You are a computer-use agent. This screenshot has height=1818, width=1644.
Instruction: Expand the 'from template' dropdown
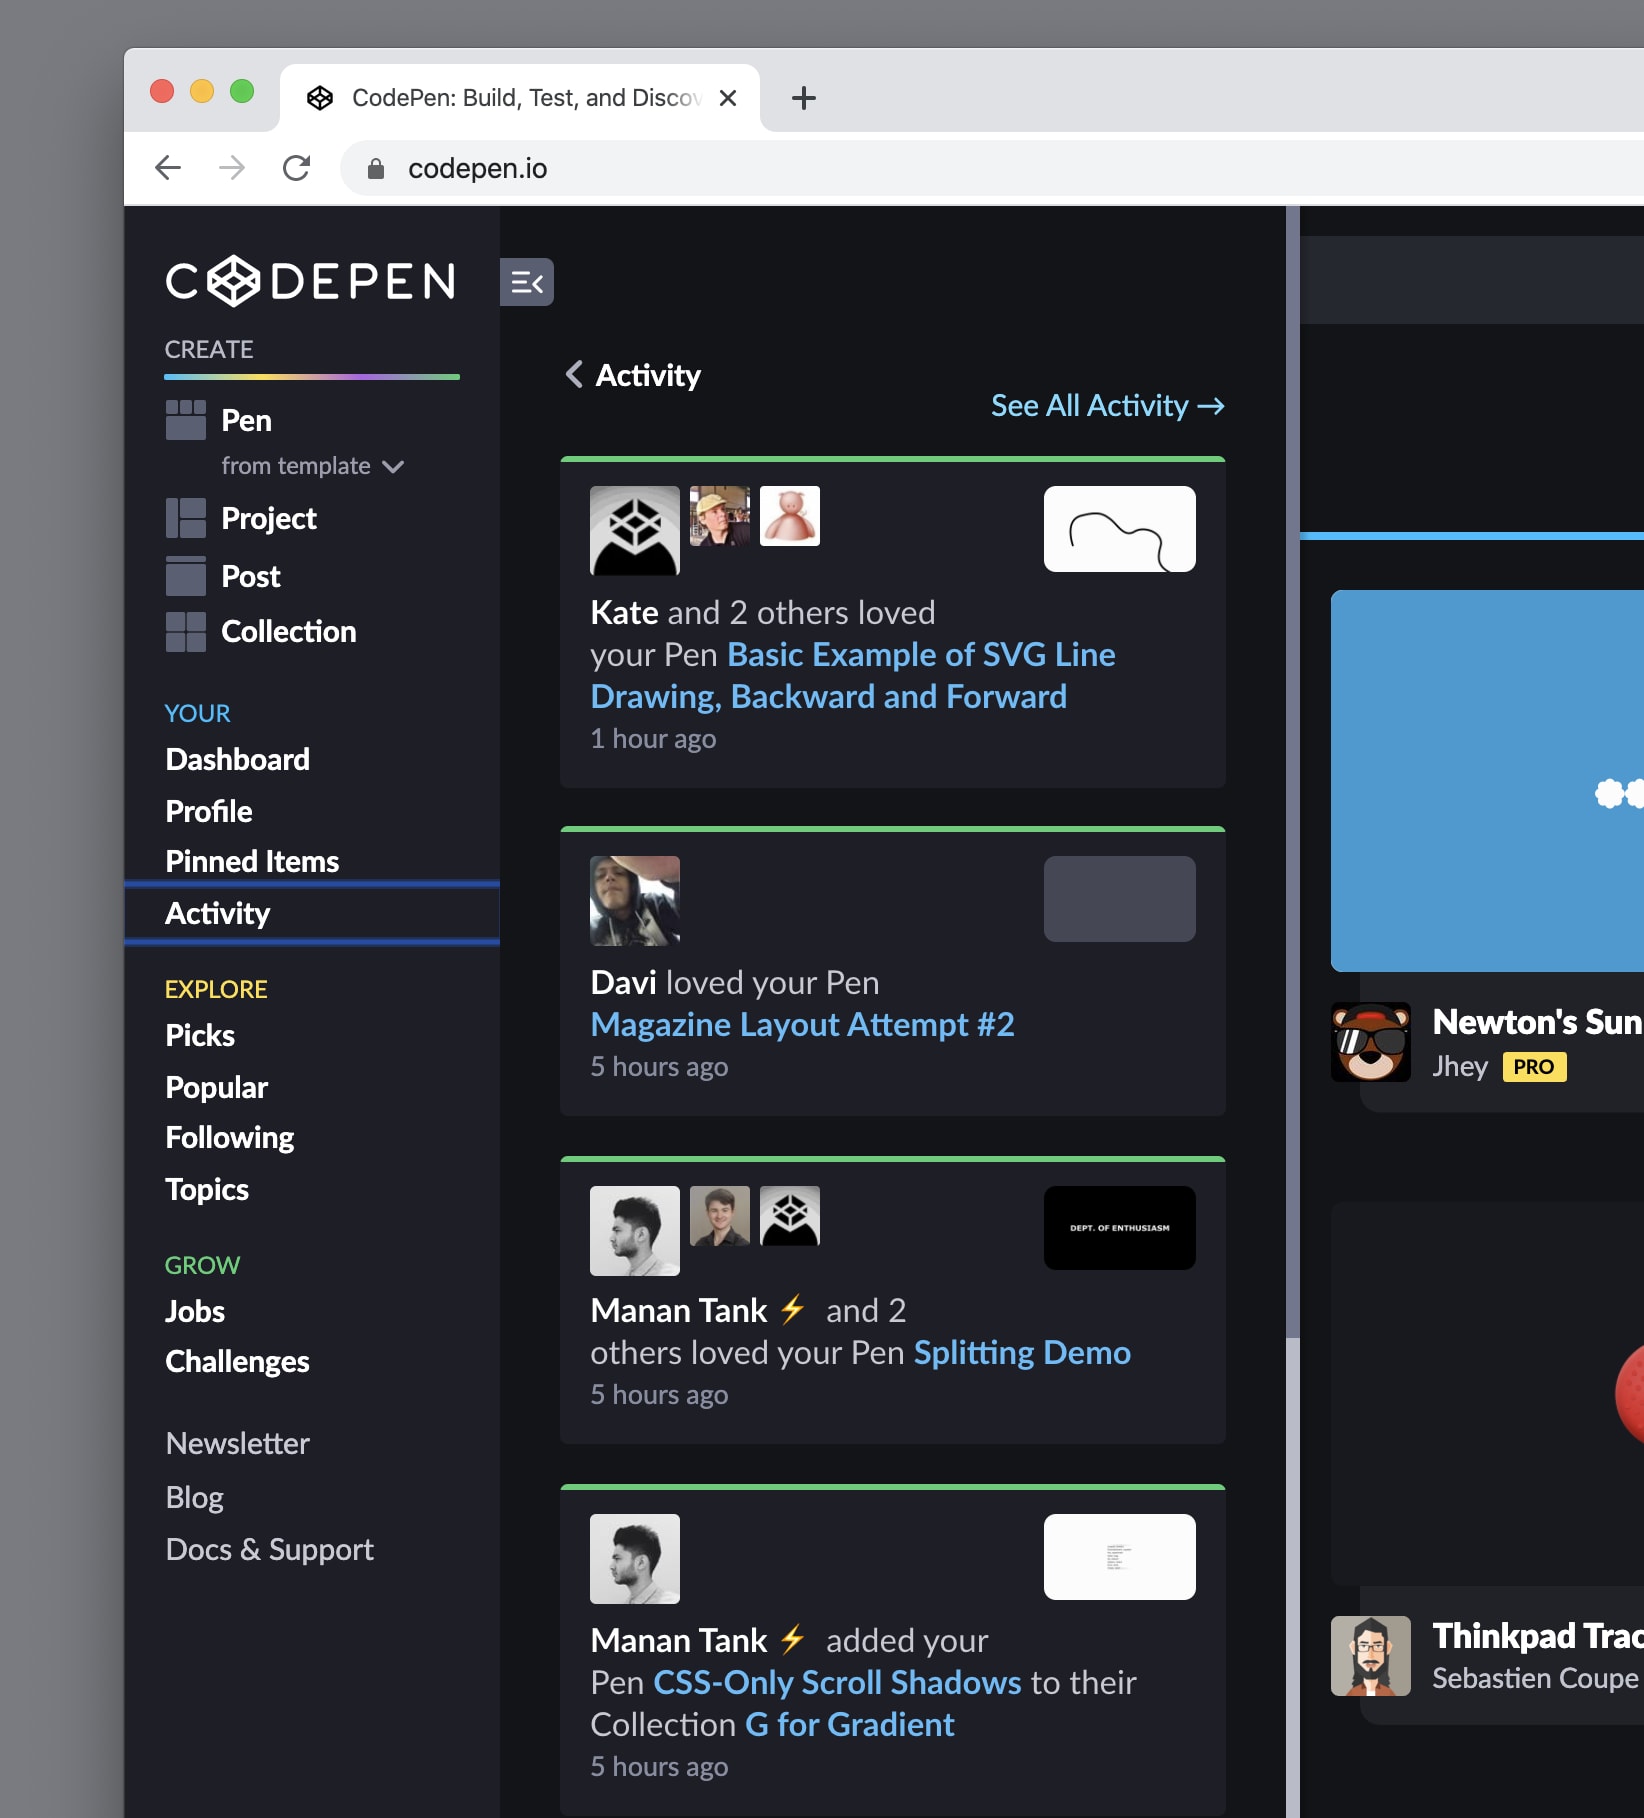pos(312,466)
